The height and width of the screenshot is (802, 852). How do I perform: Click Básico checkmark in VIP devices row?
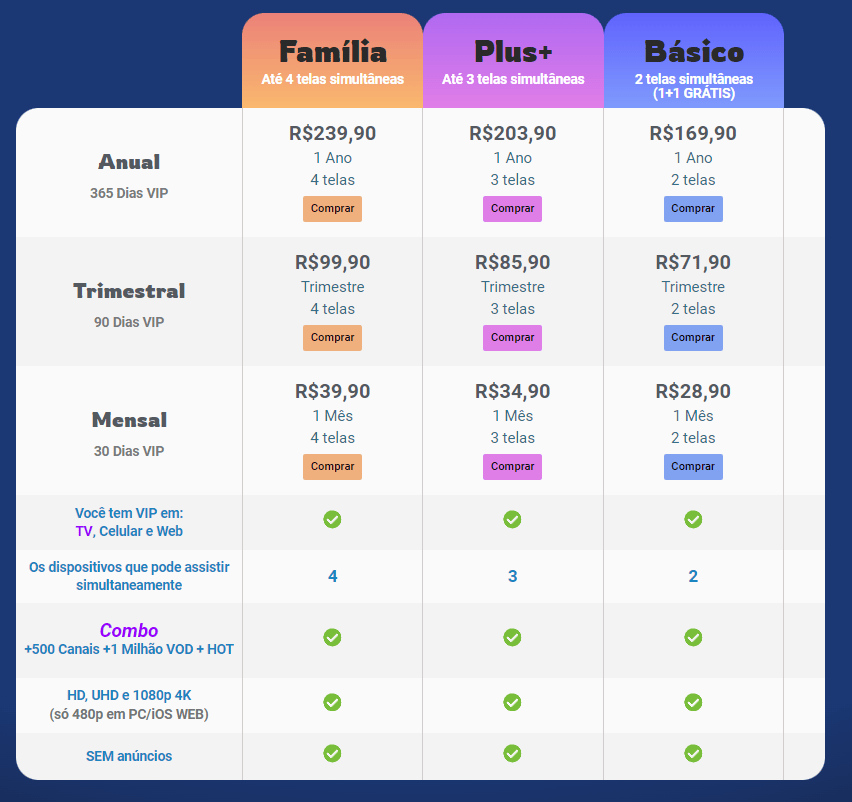point(693,519)
